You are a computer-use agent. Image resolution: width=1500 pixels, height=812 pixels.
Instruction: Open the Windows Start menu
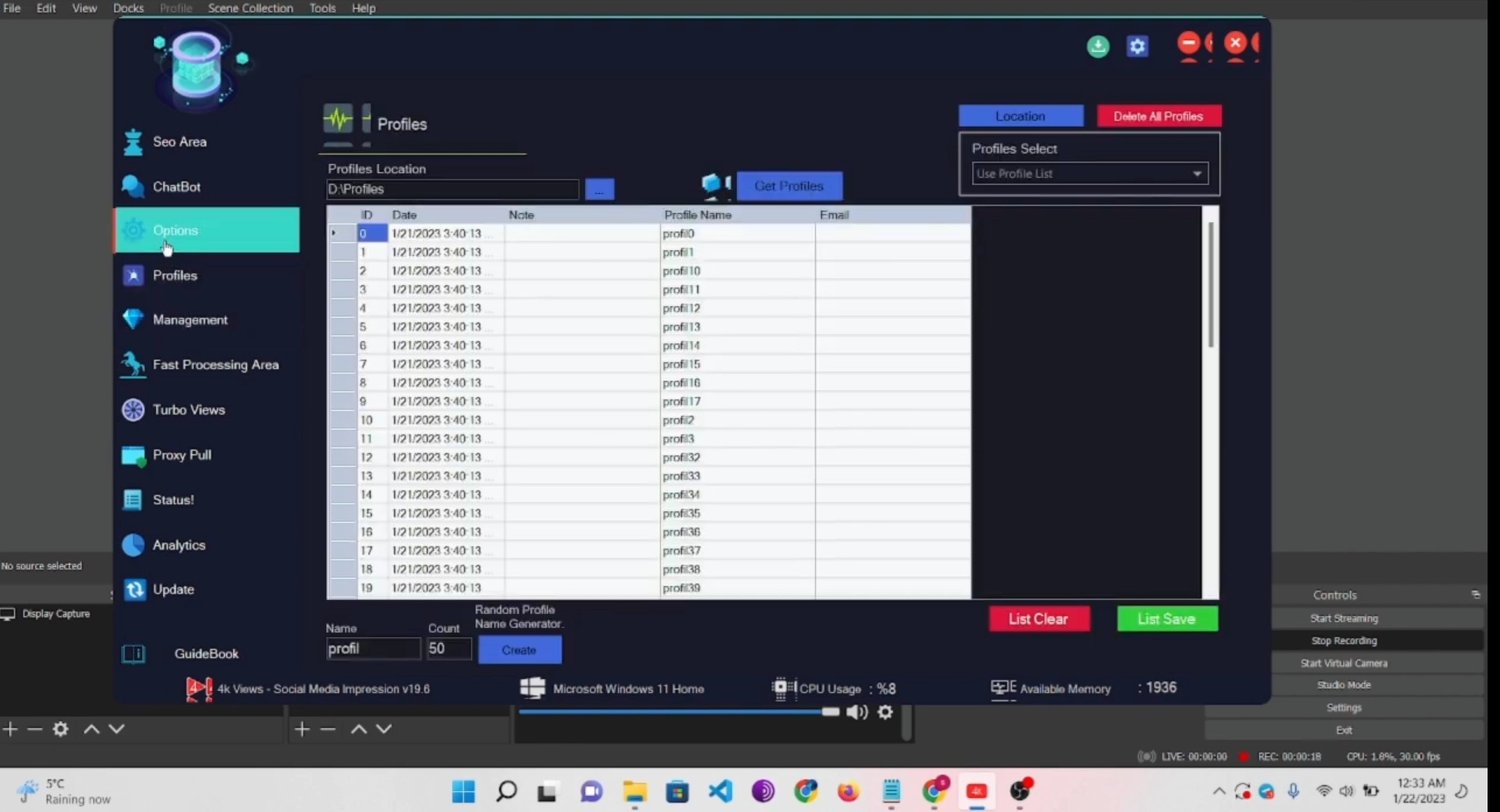pos(463,792)
